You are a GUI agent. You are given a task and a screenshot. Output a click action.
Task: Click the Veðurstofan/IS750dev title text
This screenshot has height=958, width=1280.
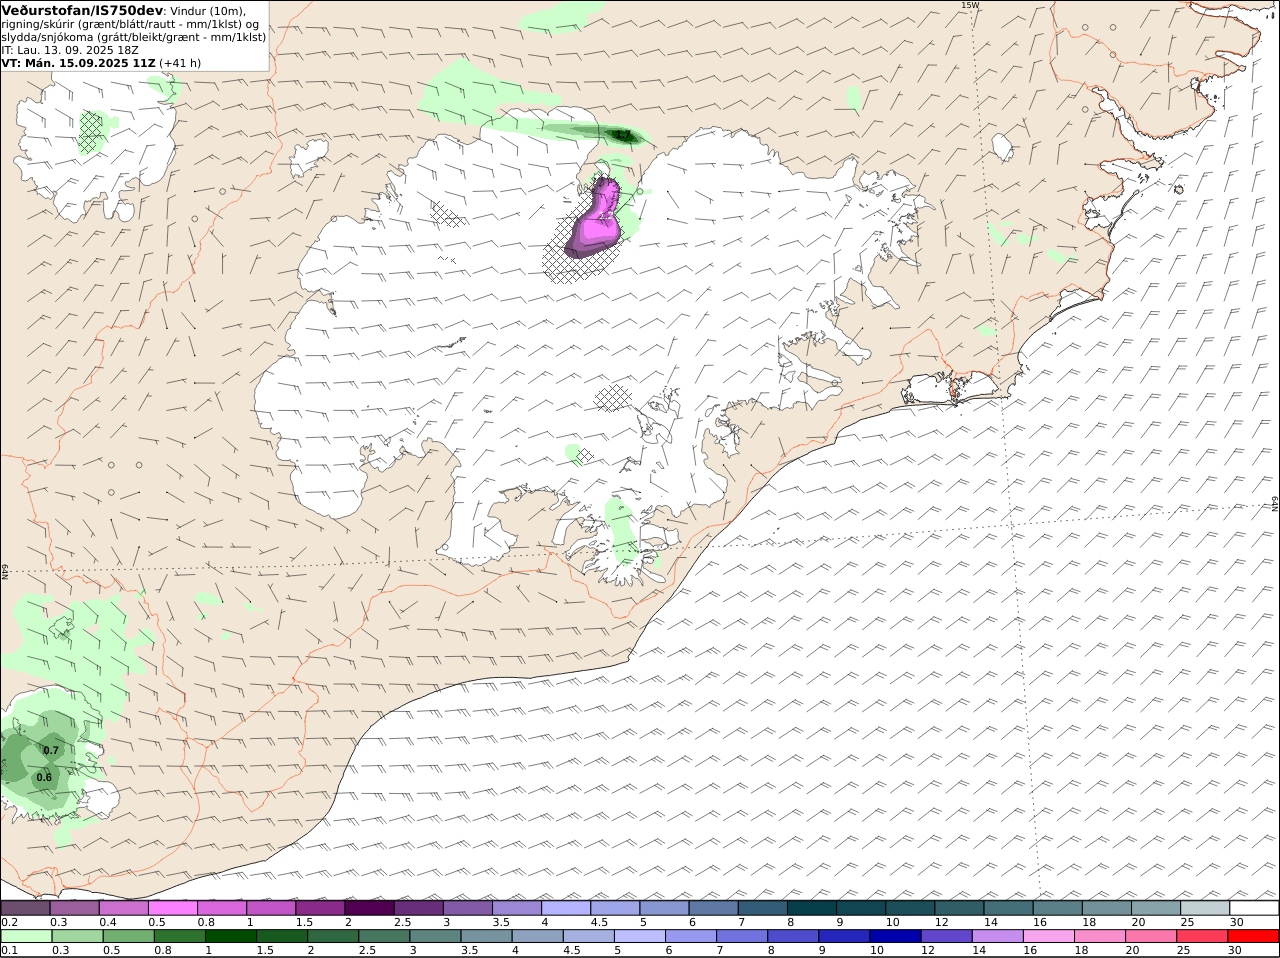(x=82, y=10)
